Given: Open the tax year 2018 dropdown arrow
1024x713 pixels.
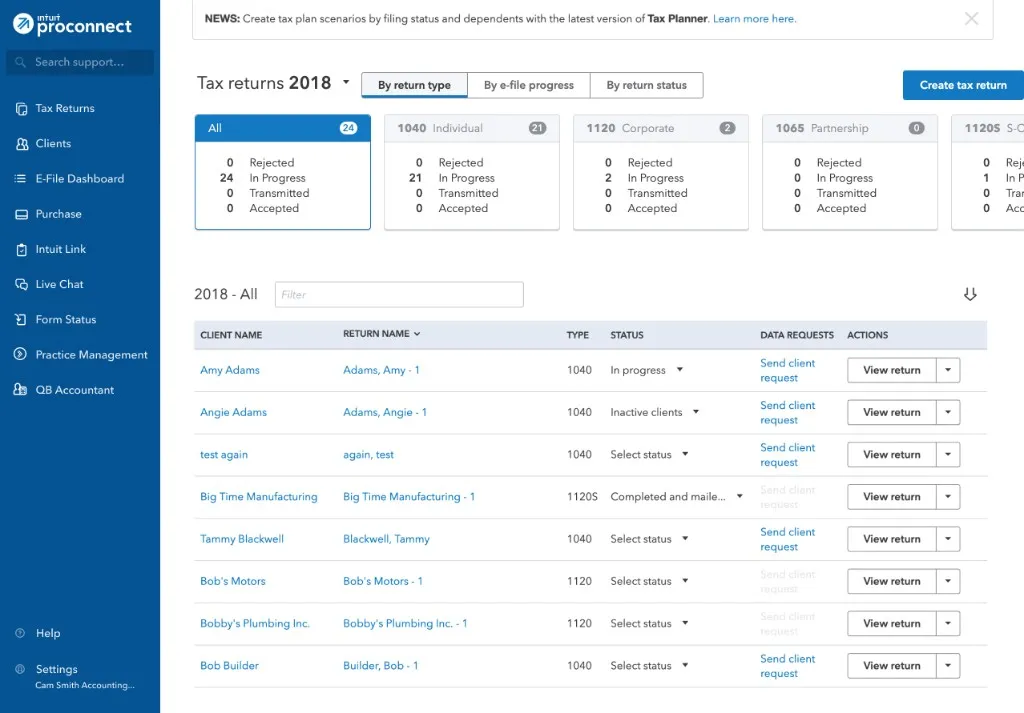Looking at the screenshot, I should 346,82.
